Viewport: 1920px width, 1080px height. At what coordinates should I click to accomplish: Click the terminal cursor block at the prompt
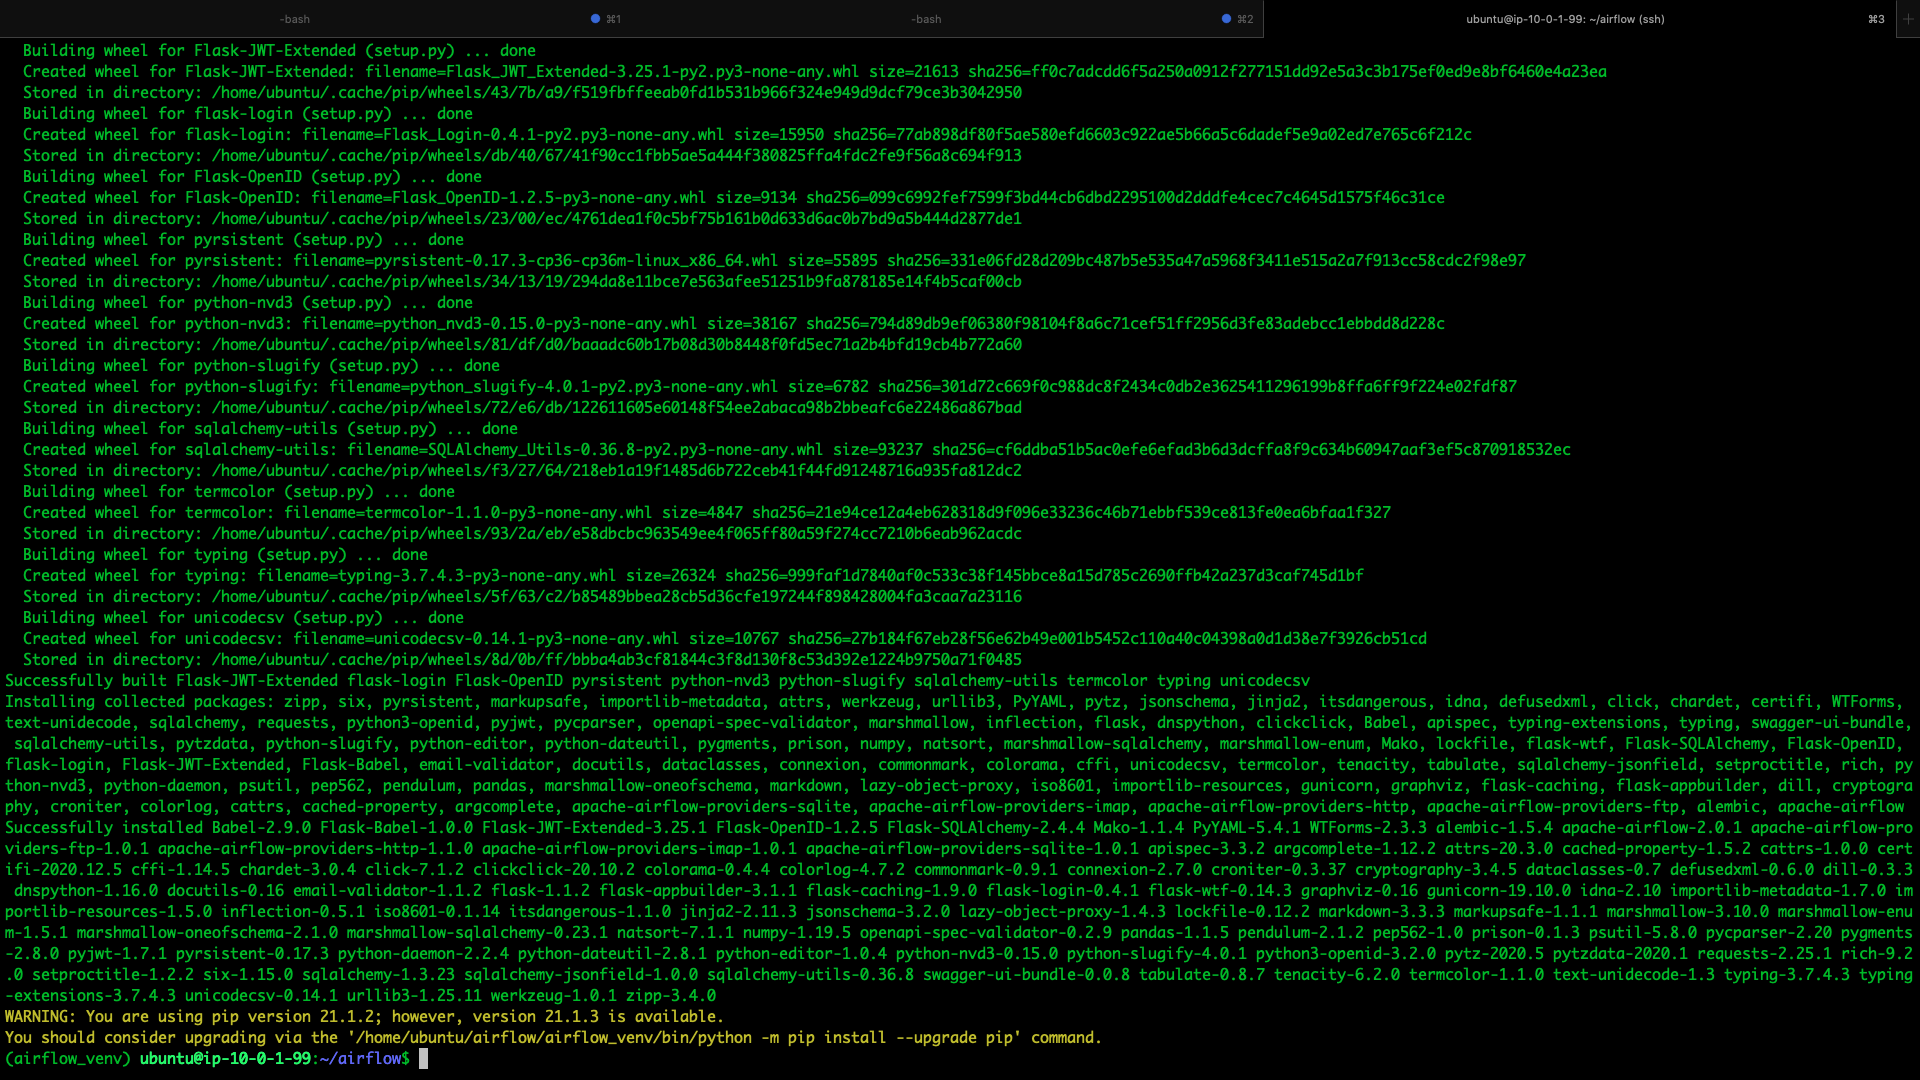point(423,1058)
